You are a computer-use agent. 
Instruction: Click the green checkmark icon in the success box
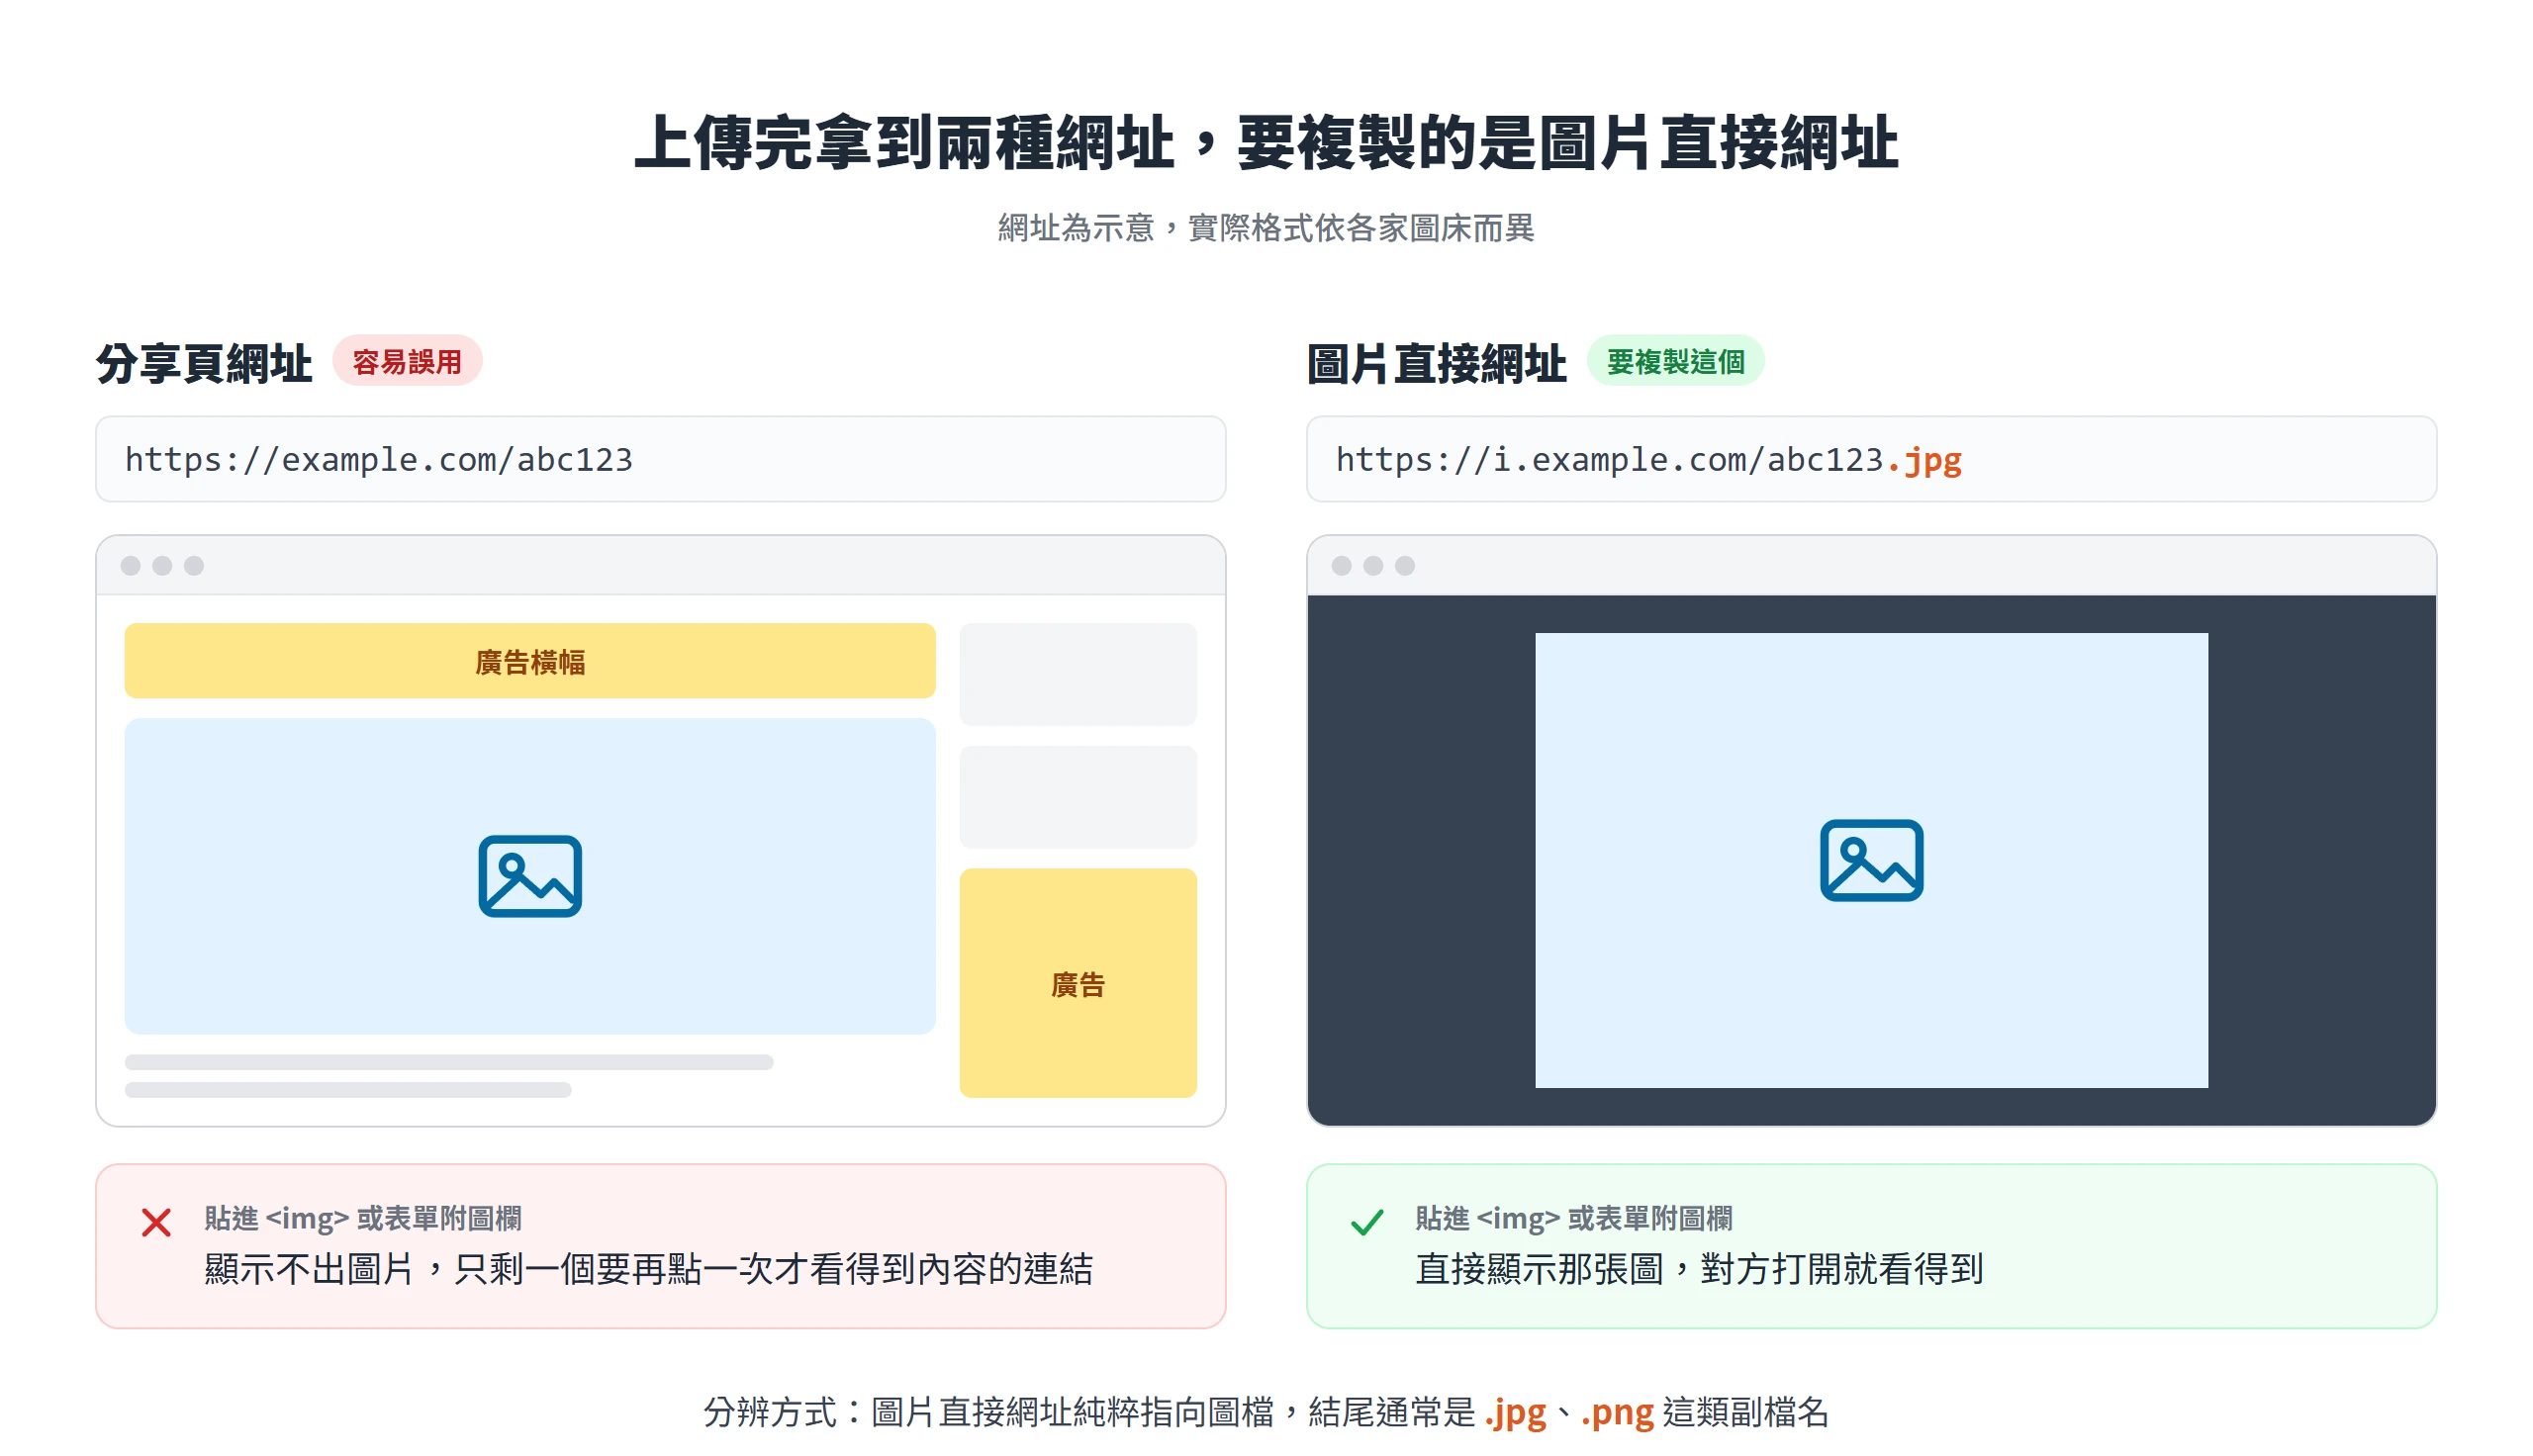click(x=1367, y=1222)
